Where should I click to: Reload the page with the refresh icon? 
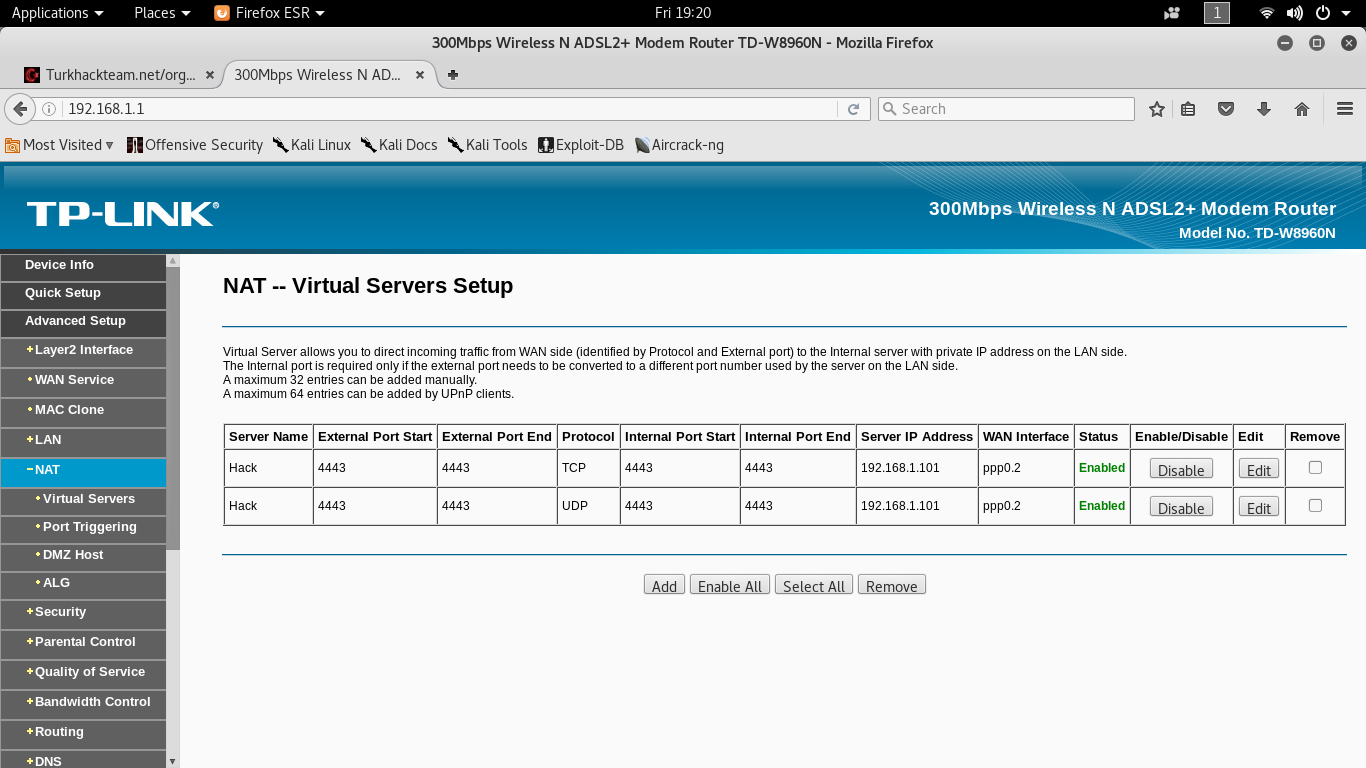[853, 109]
